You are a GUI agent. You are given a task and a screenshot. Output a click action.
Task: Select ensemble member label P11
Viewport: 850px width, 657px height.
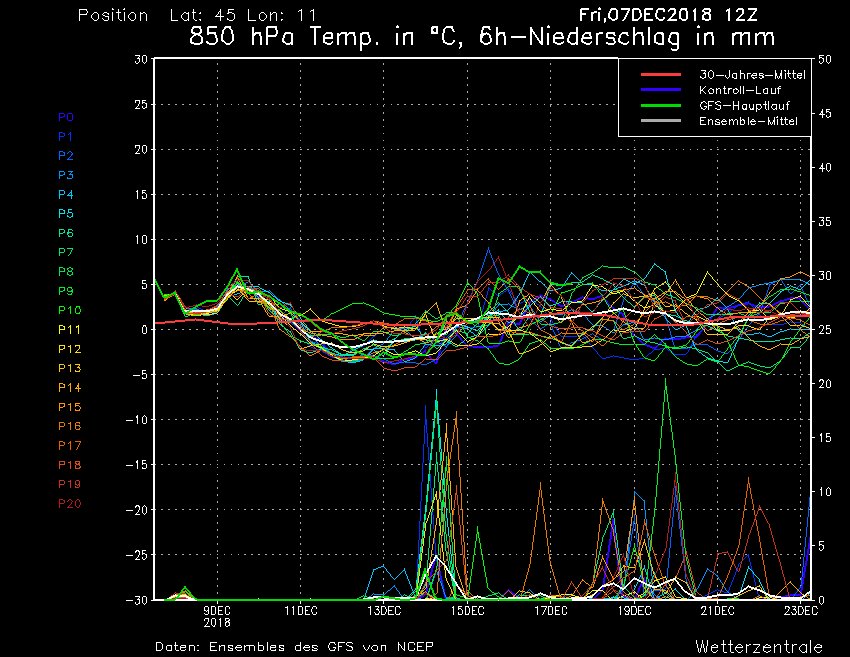click(69, 330)
